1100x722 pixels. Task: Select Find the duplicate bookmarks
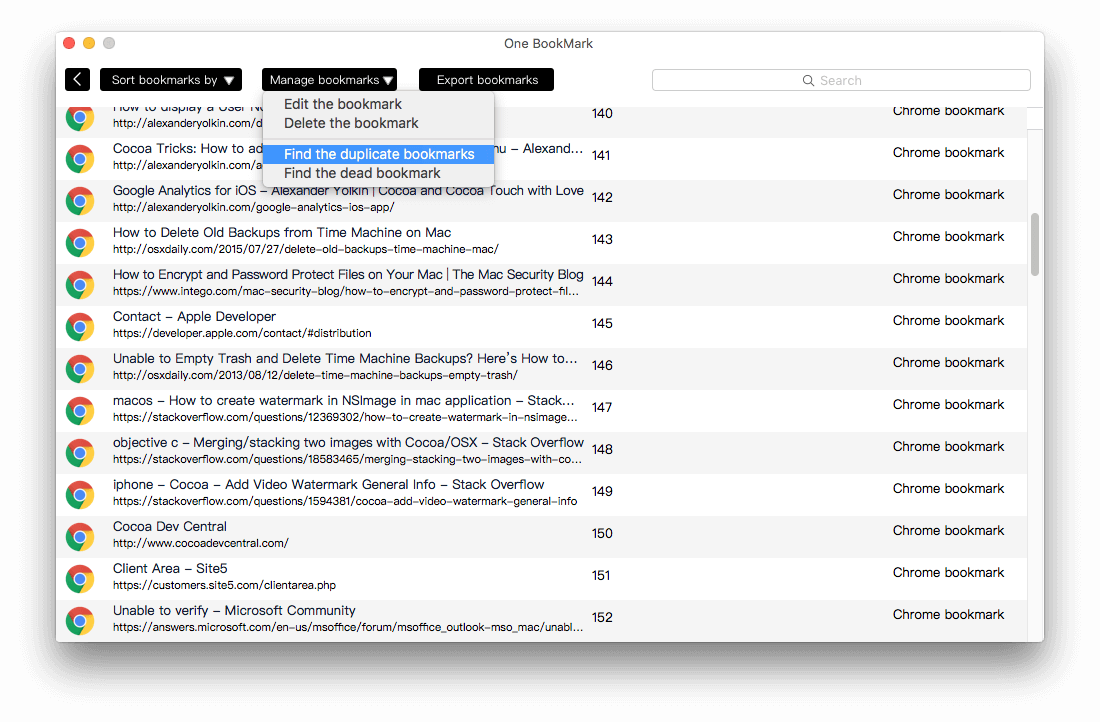(x=379, y=154)
